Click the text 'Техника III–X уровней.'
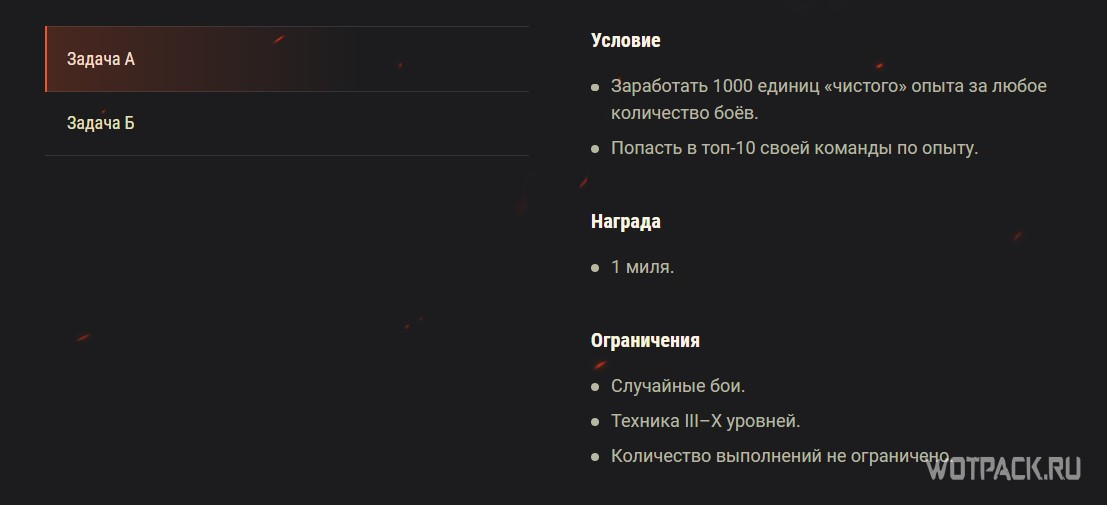Screen dimensions: 1107x505 click(x=705, y=421)
